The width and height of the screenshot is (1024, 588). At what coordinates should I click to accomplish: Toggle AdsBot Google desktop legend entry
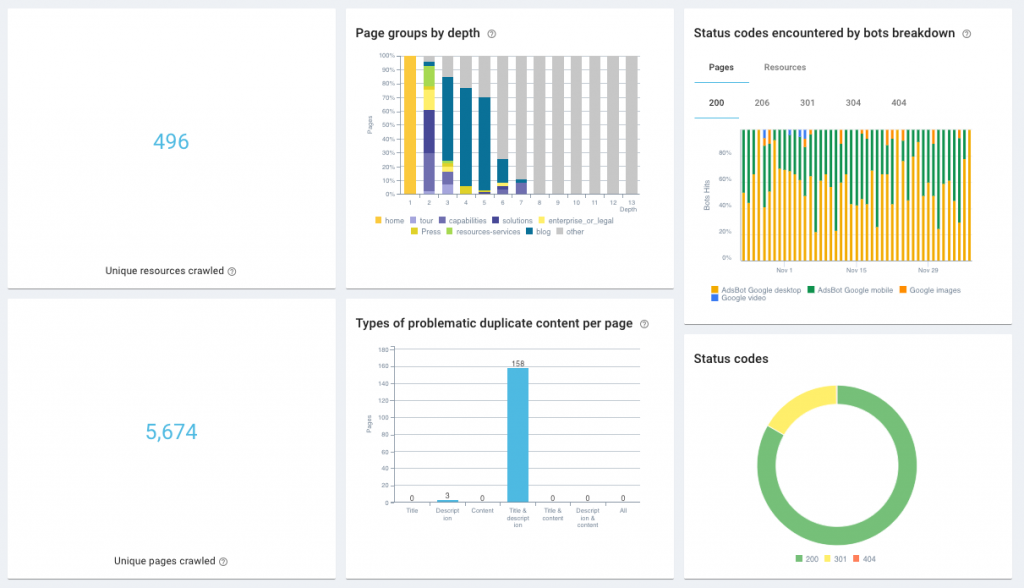click(756, 289)
